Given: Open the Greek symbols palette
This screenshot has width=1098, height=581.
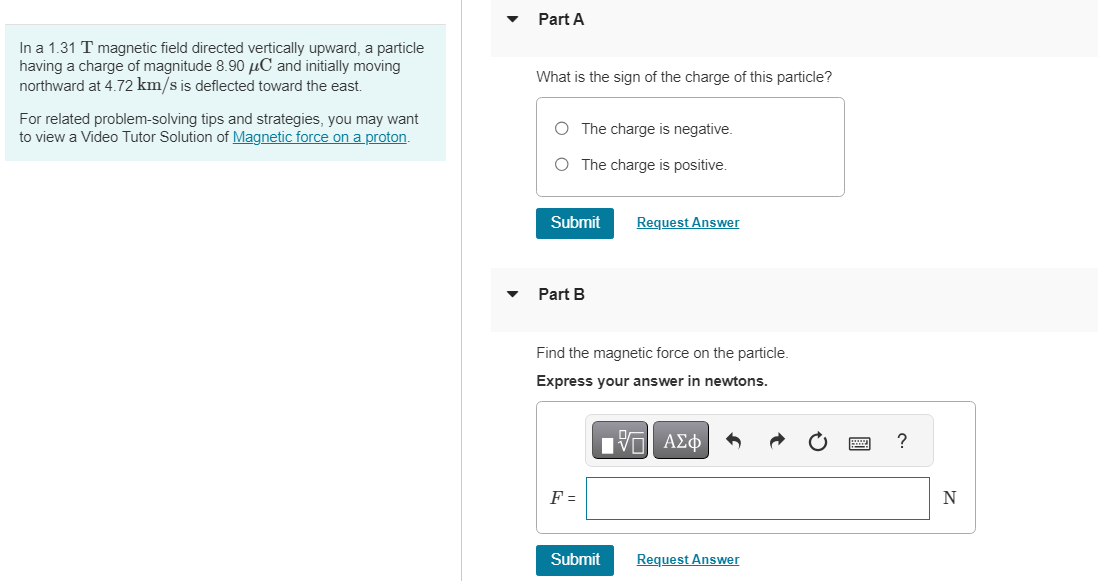Looking at the screenshot, I should 680,440.
